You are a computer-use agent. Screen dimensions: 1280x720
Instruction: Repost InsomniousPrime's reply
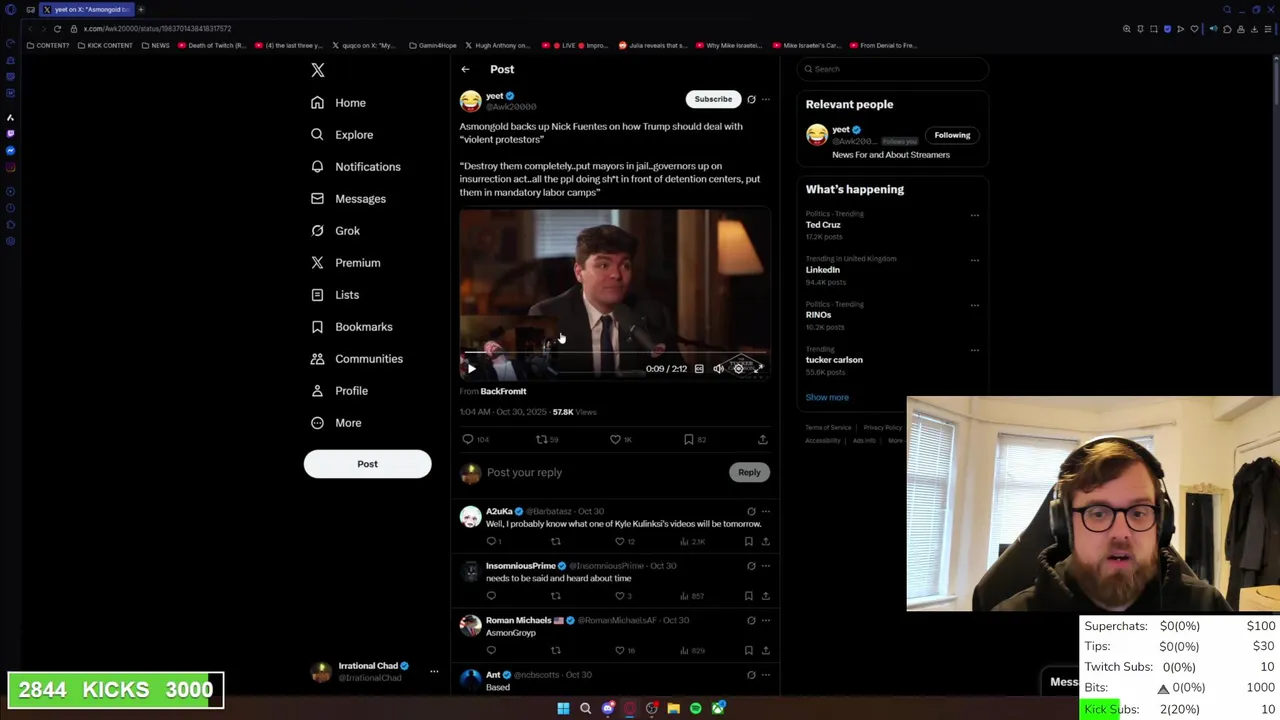click(555, 596)
